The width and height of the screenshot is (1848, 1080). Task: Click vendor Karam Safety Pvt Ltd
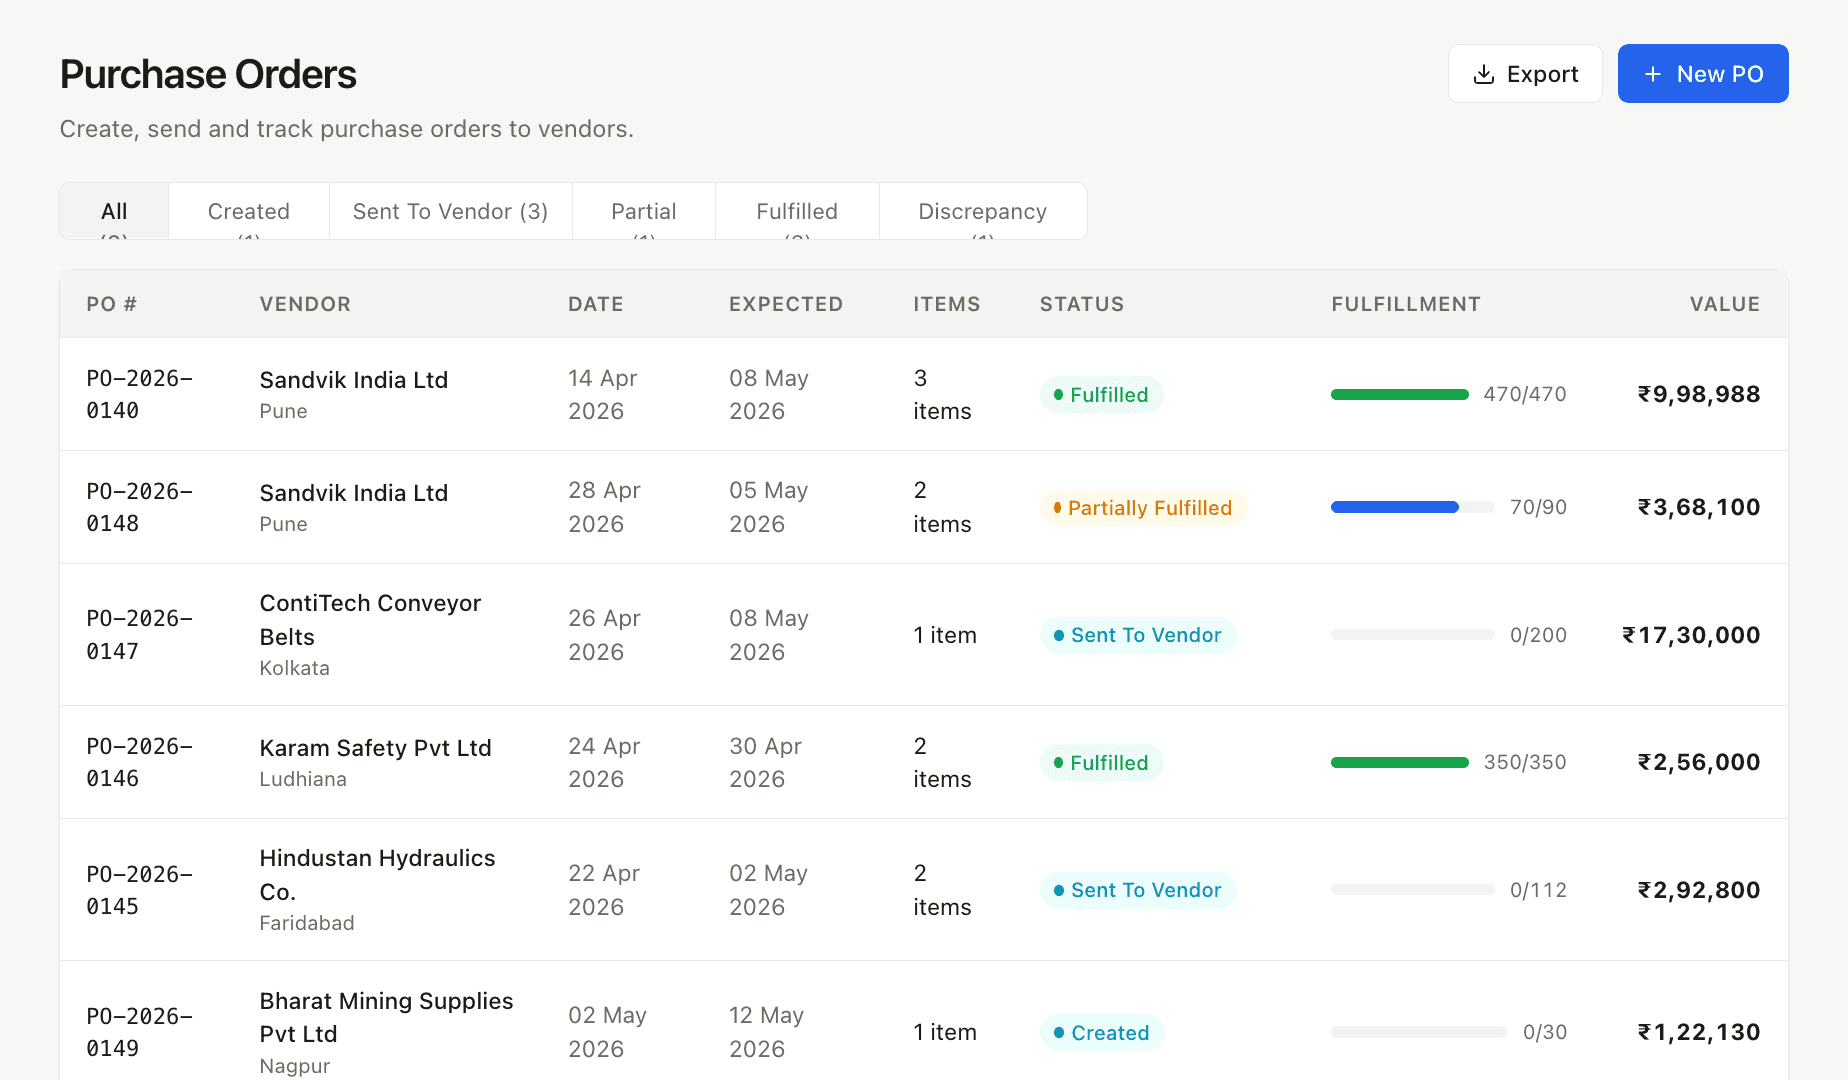(375, 748)
